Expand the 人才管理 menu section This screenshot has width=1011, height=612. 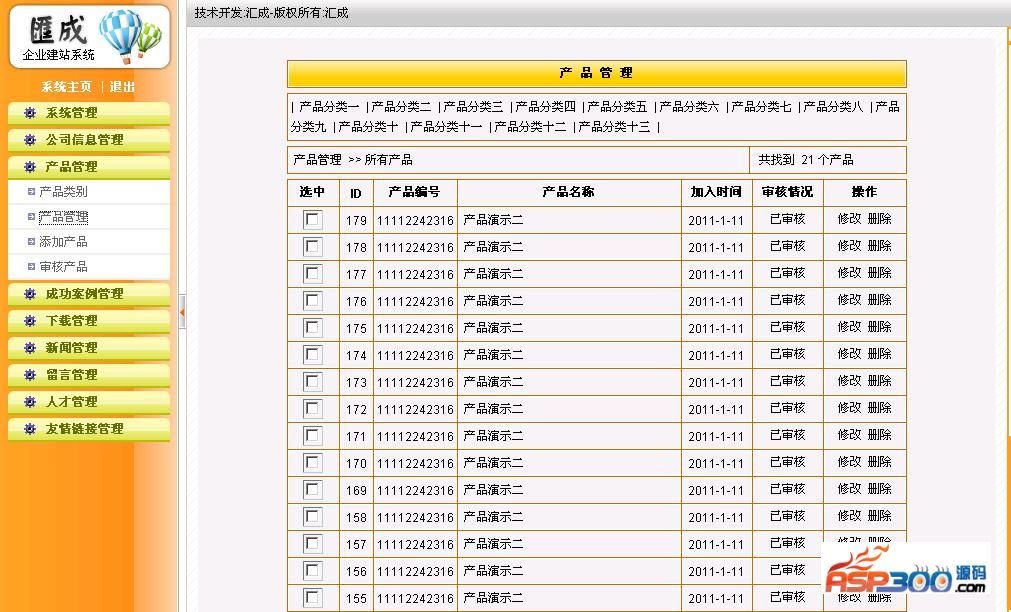(71, 402)
